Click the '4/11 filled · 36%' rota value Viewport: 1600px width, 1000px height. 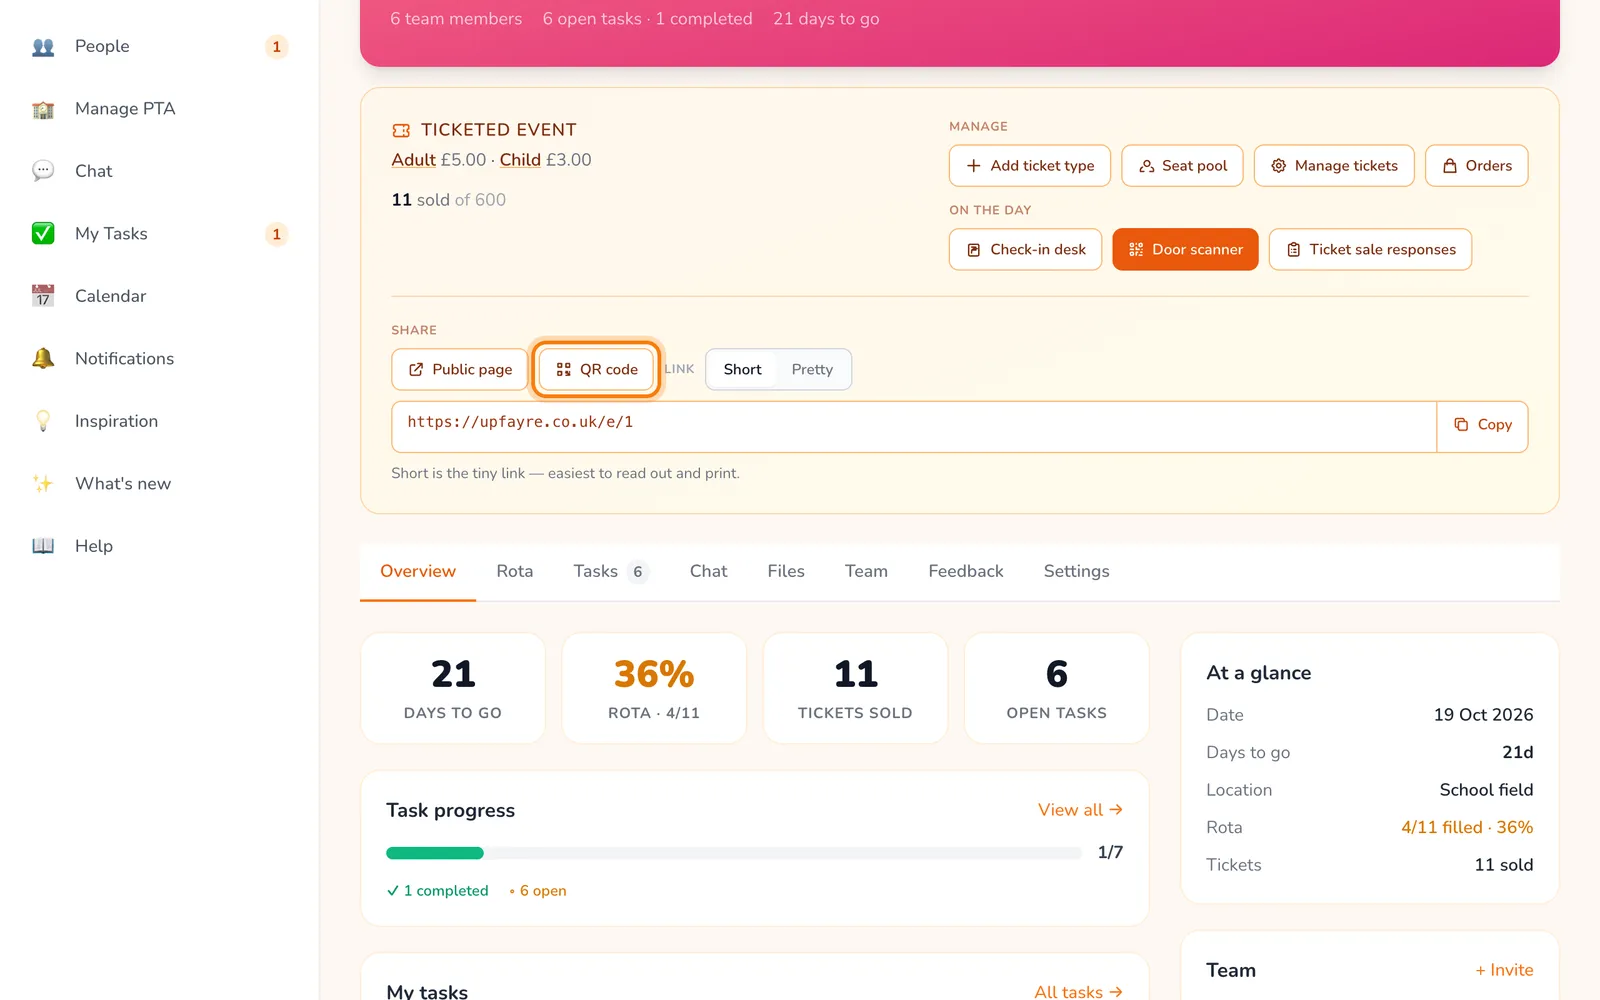[x=1467, y=828]
